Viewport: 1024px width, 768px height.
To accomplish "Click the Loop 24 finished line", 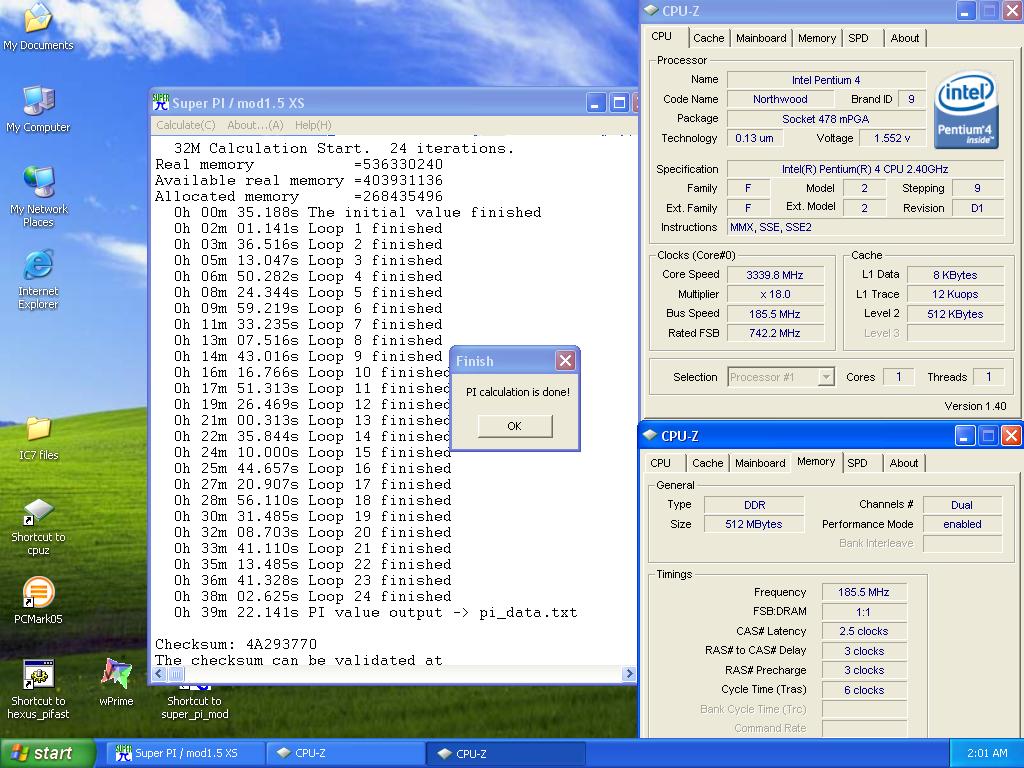I will pyautogui.click(x=313, y=596).
